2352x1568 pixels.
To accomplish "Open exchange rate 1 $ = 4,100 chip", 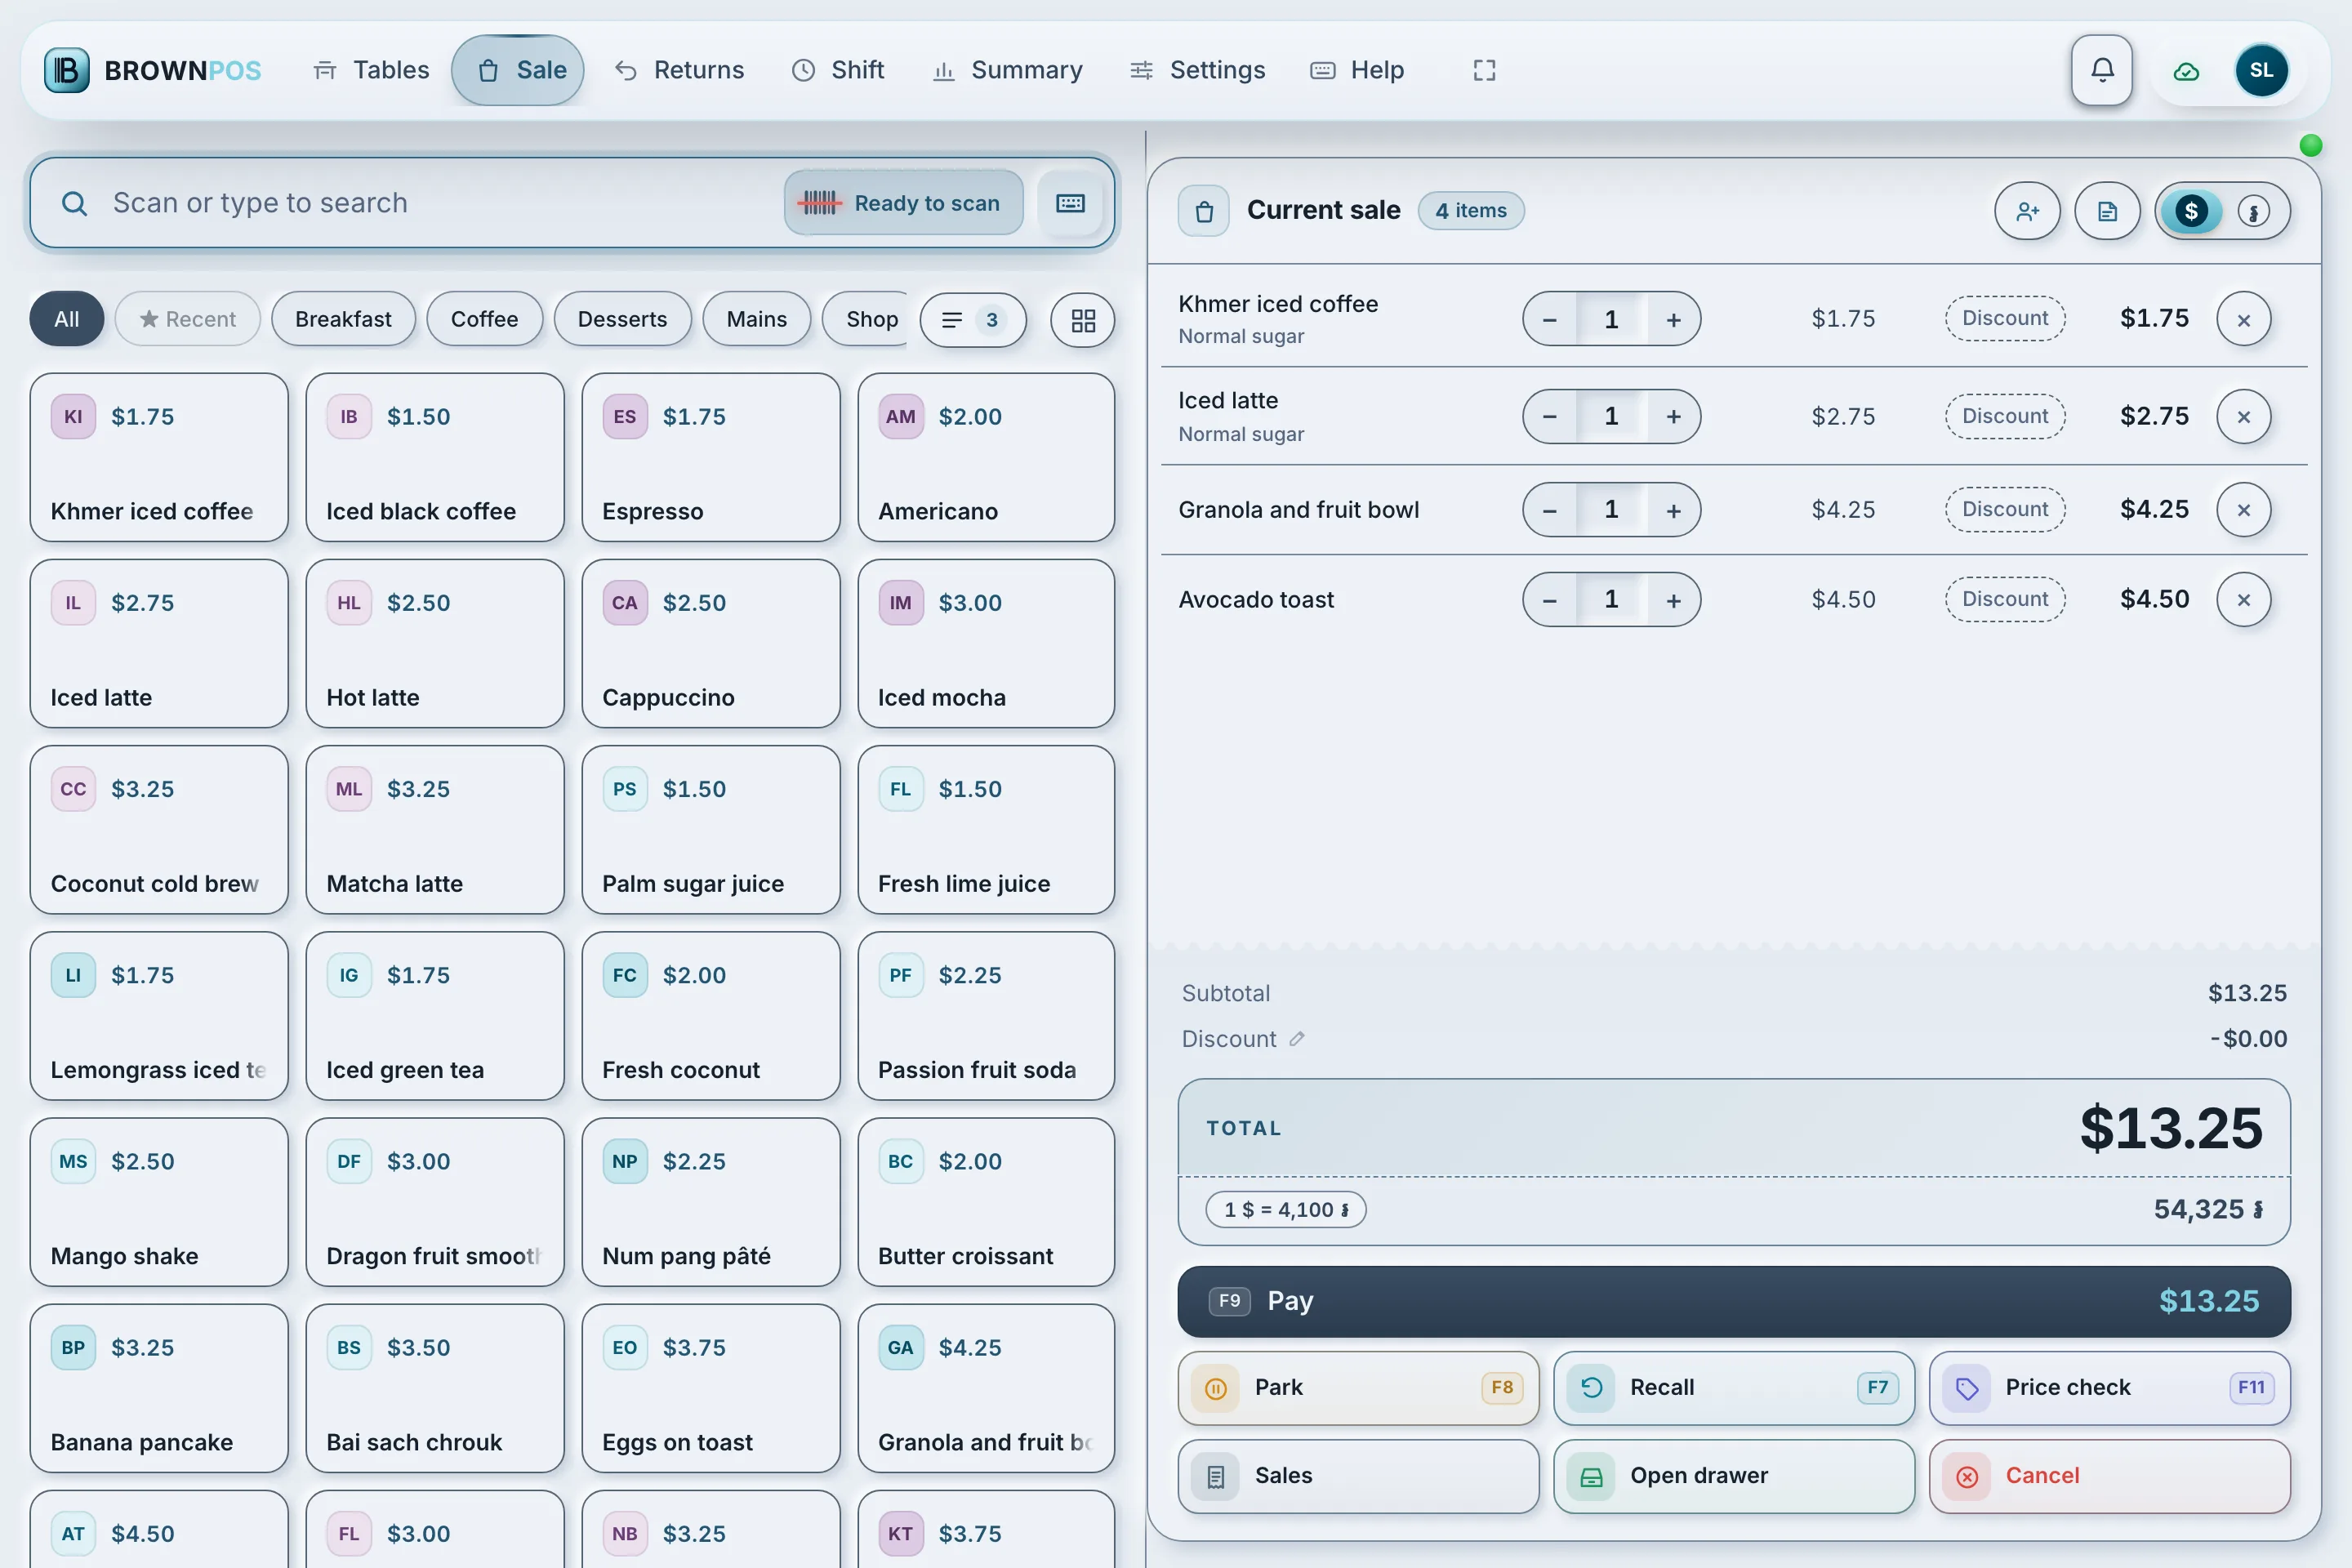I will click(x=1285, y=1210).
